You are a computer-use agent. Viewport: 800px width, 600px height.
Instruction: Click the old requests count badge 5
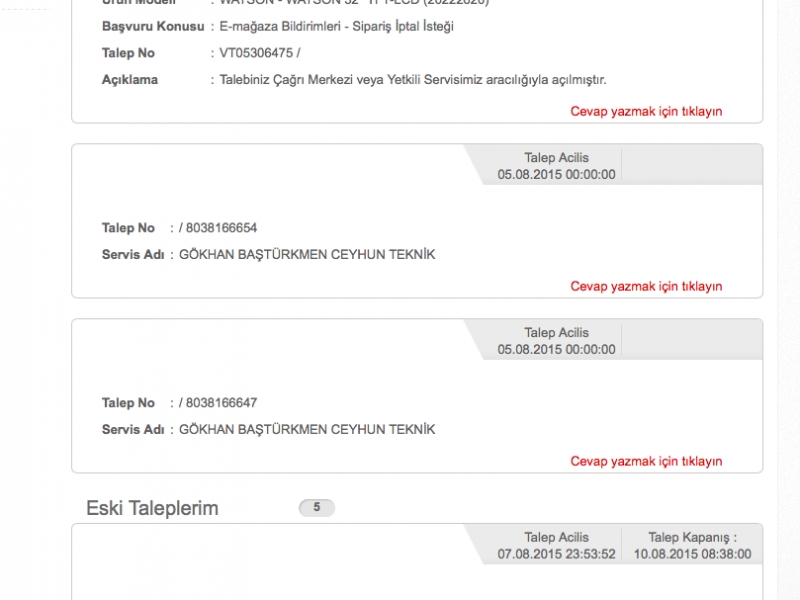(316, 507)
